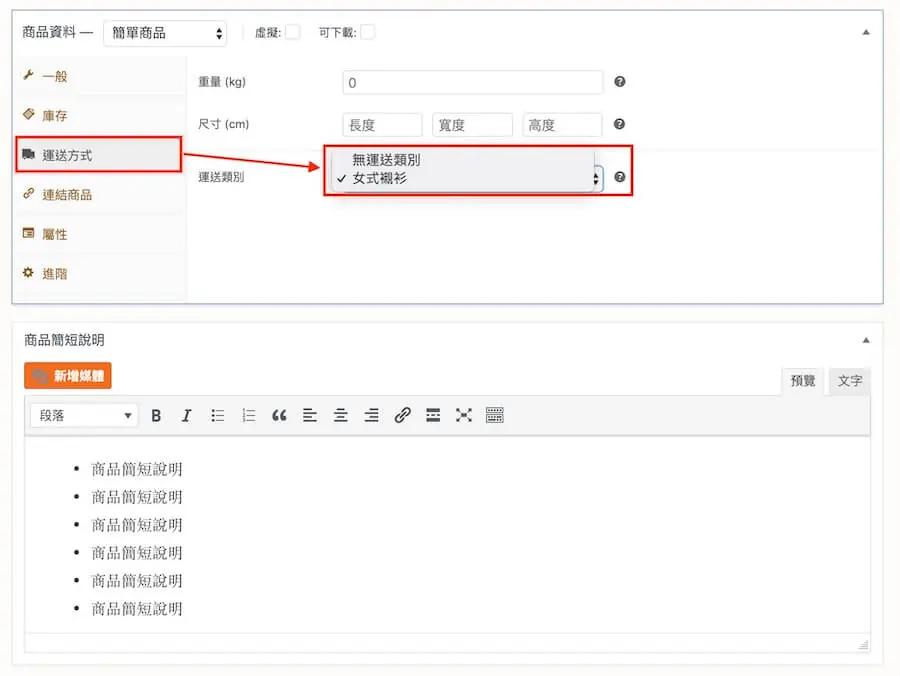
Task: Show help for 尺寸 (cm) field
Action: coord(619,124)
